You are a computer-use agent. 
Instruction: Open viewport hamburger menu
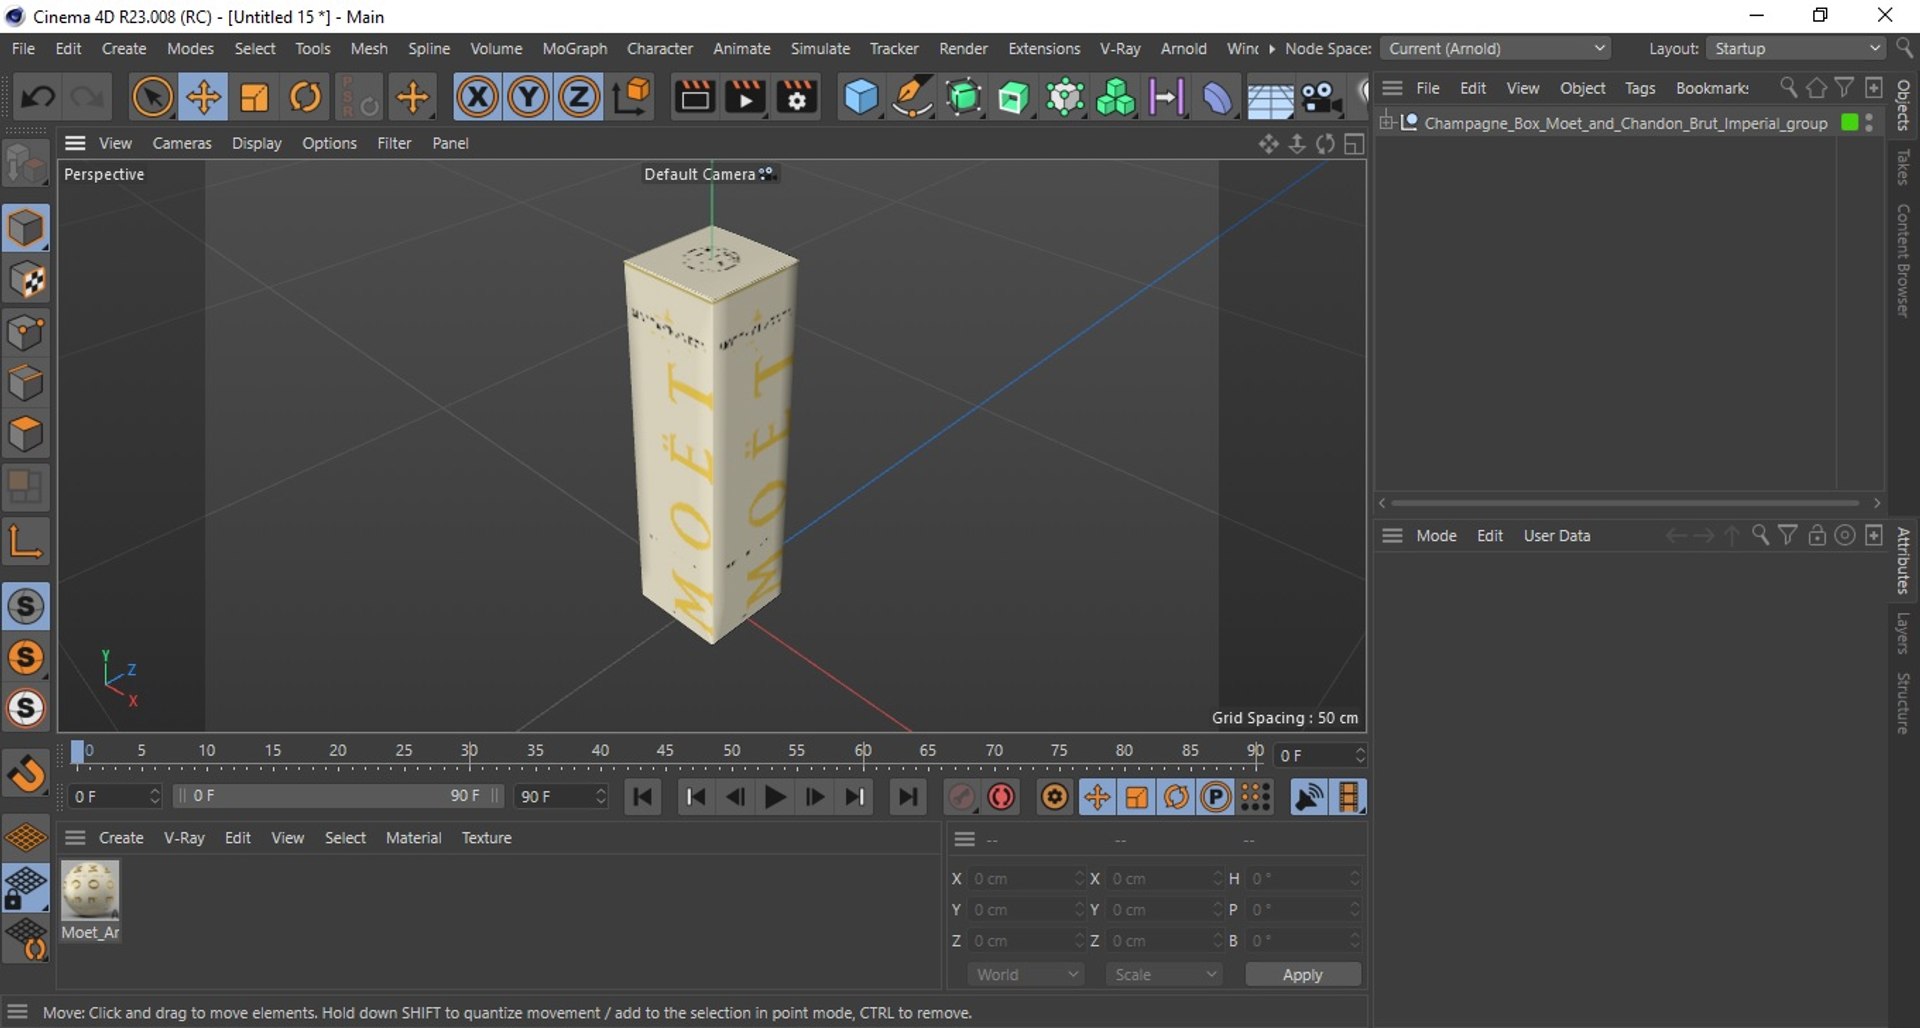[x=75, y=143]
